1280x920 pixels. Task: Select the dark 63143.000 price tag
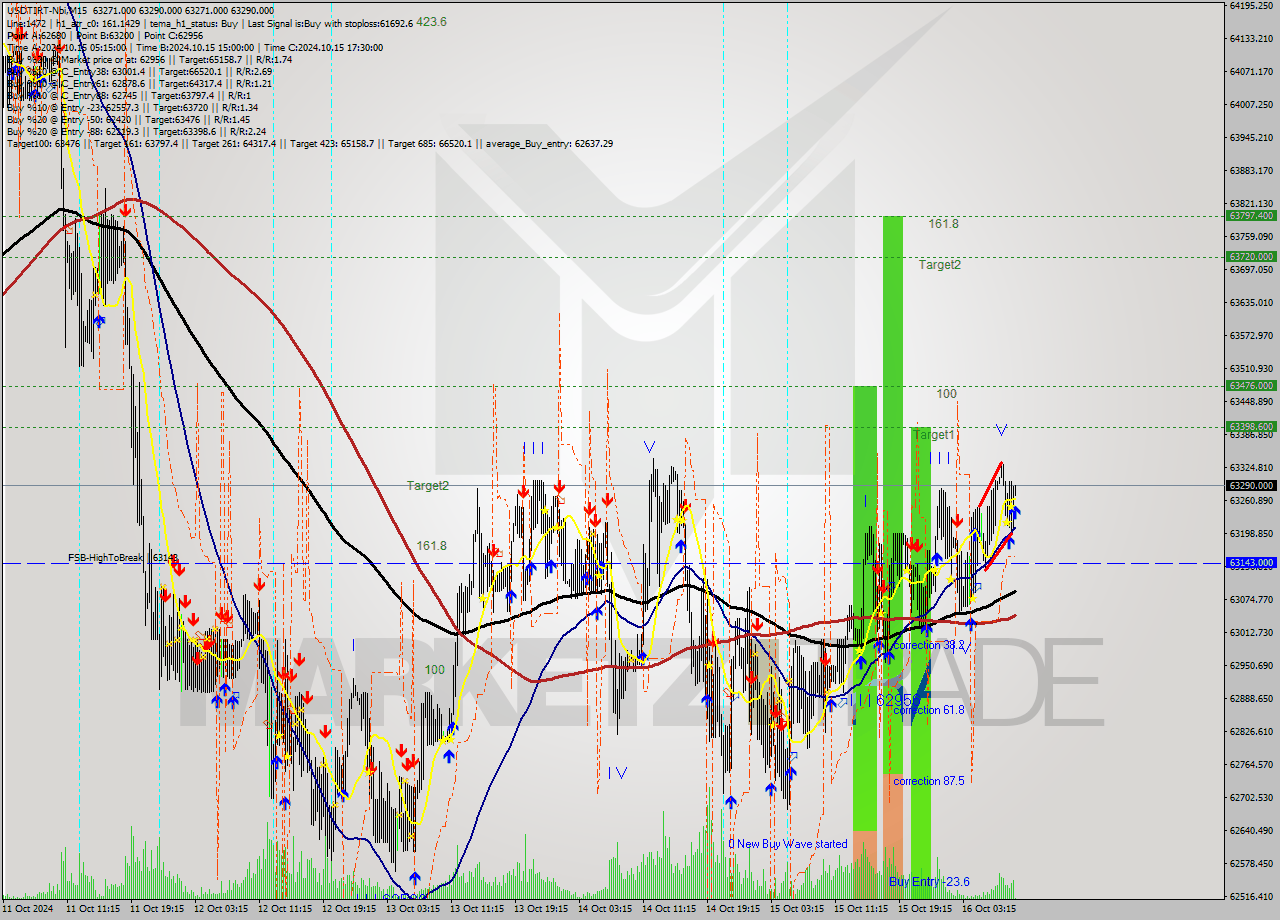(x=1250, y=563)
